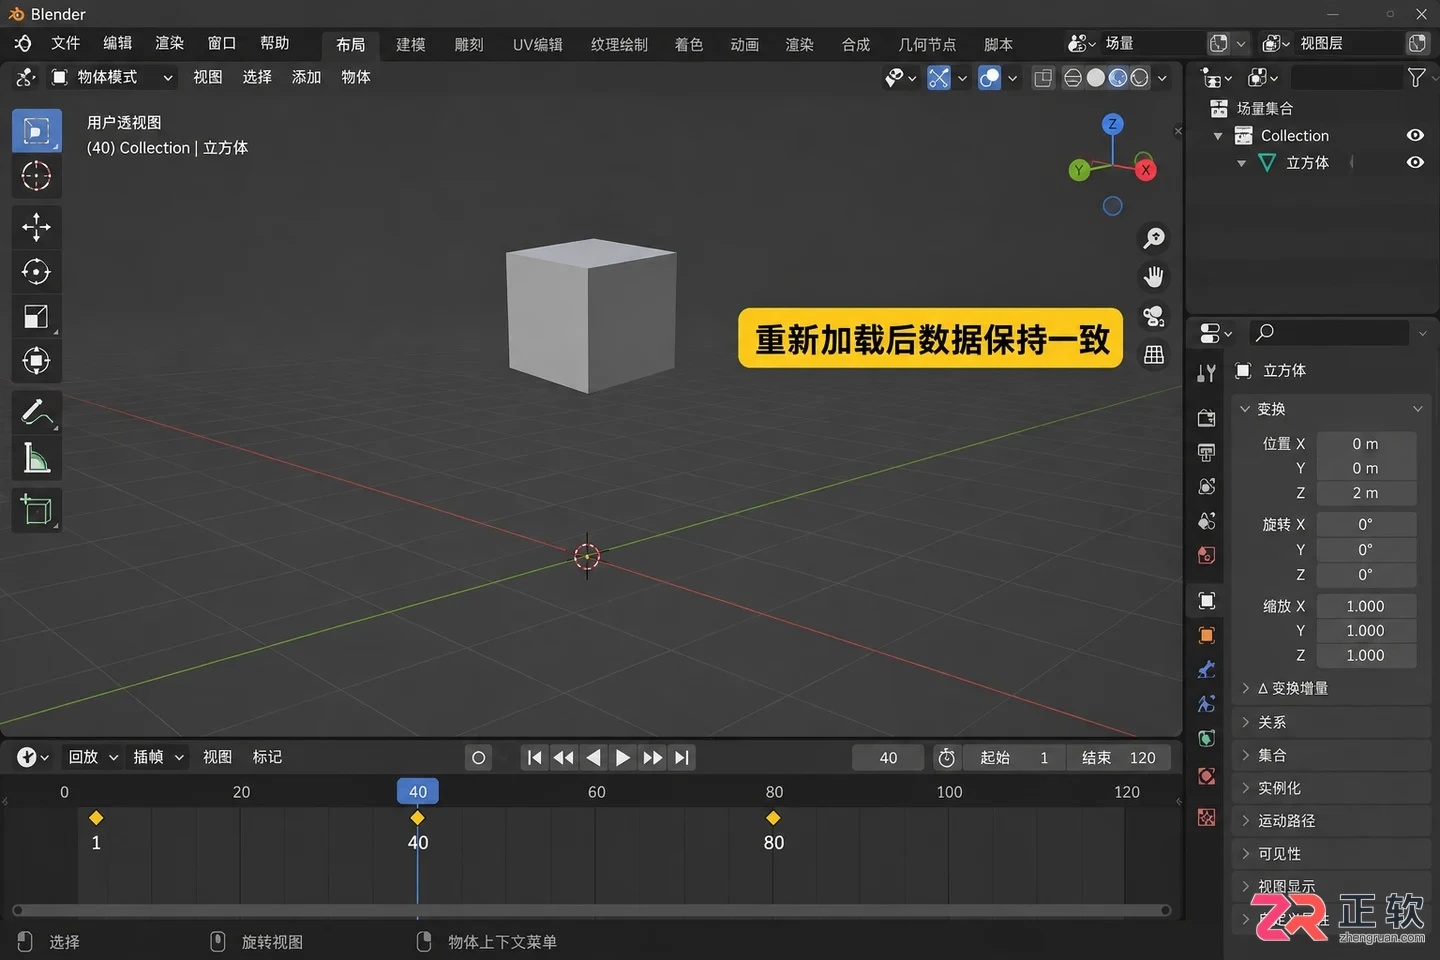Image resolution: width=1440 pixels, height=960 pixels.
Task: Collapse the 变换 panel
Action: pos(1331,409)
